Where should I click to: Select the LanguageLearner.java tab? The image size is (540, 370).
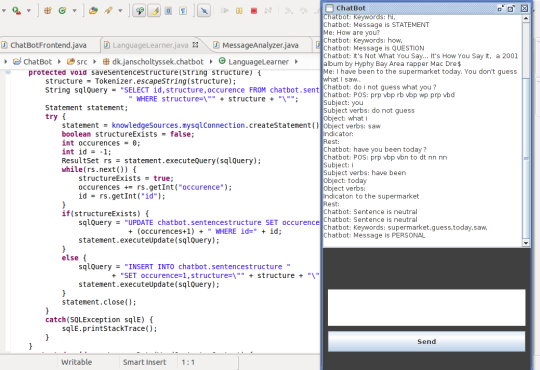pos(150,45)
